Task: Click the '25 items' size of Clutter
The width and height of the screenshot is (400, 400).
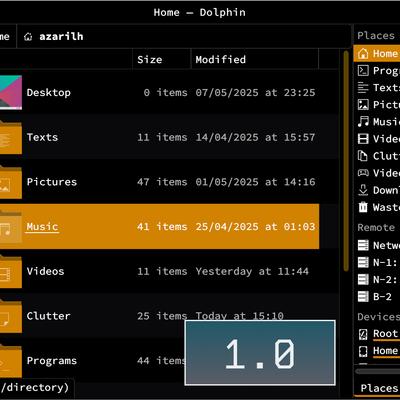Action: tap(162, 315)
